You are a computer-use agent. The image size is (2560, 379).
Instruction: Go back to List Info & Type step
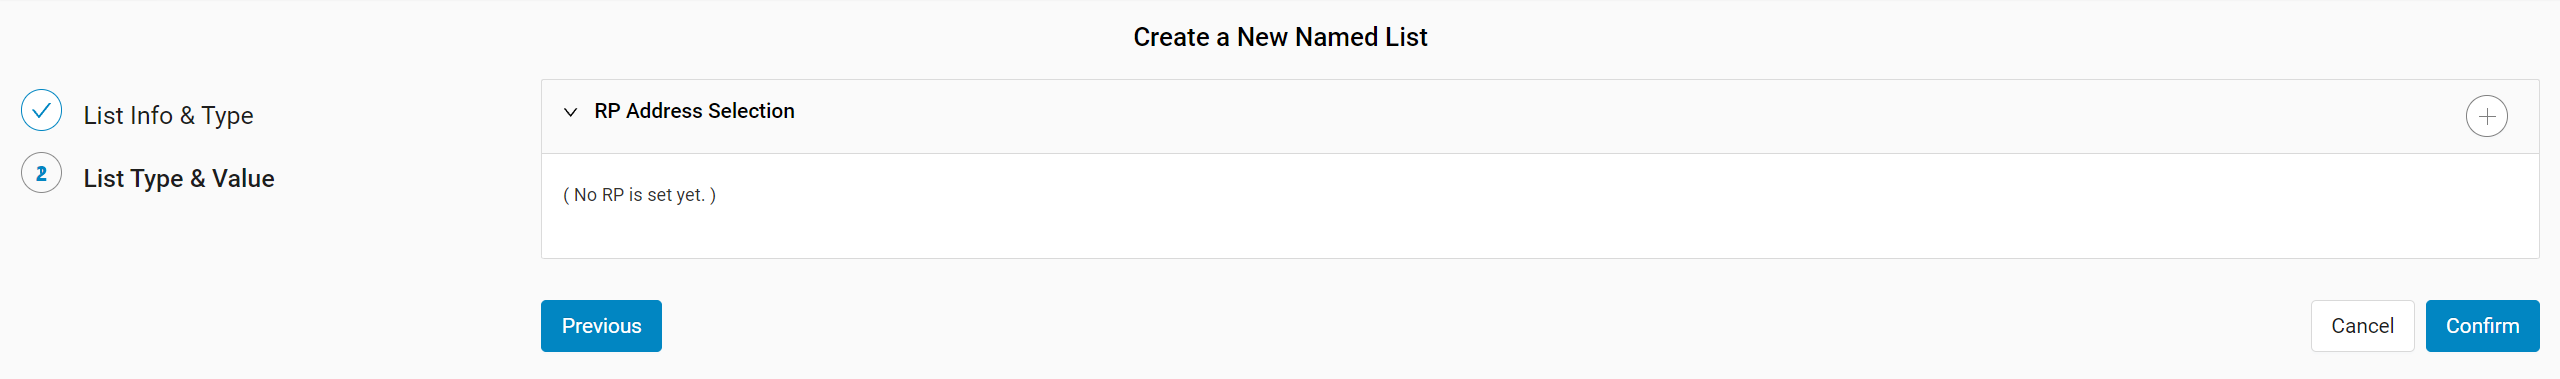point(168,115)
